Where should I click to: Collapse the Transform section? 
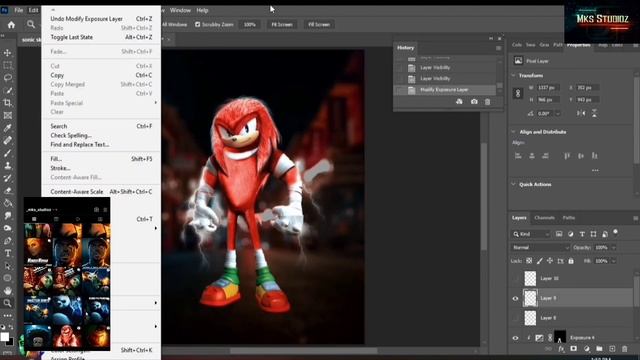[x=513, y=76]
